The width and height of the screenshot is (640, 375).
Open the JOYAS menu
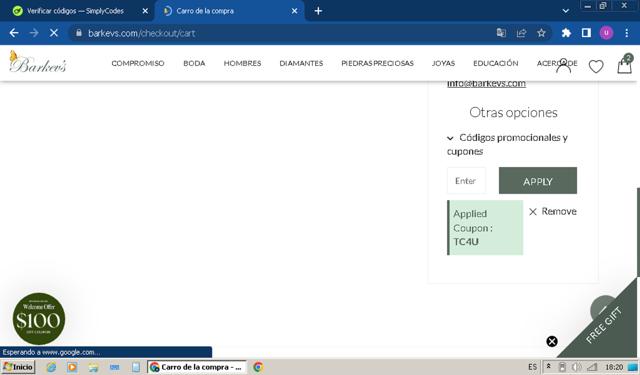point(443,63)
